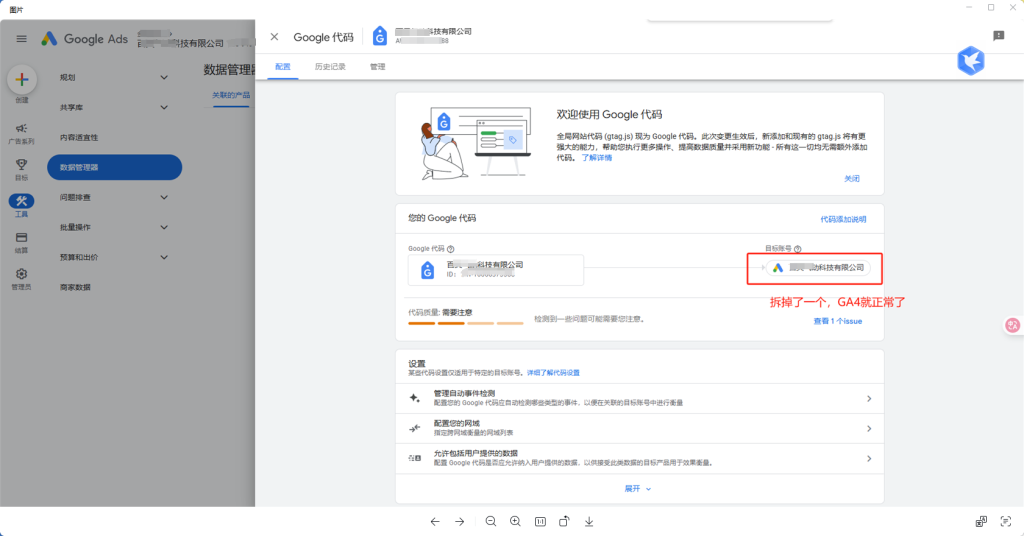Click the blue Google tag icon in panel header

(379, 36)
